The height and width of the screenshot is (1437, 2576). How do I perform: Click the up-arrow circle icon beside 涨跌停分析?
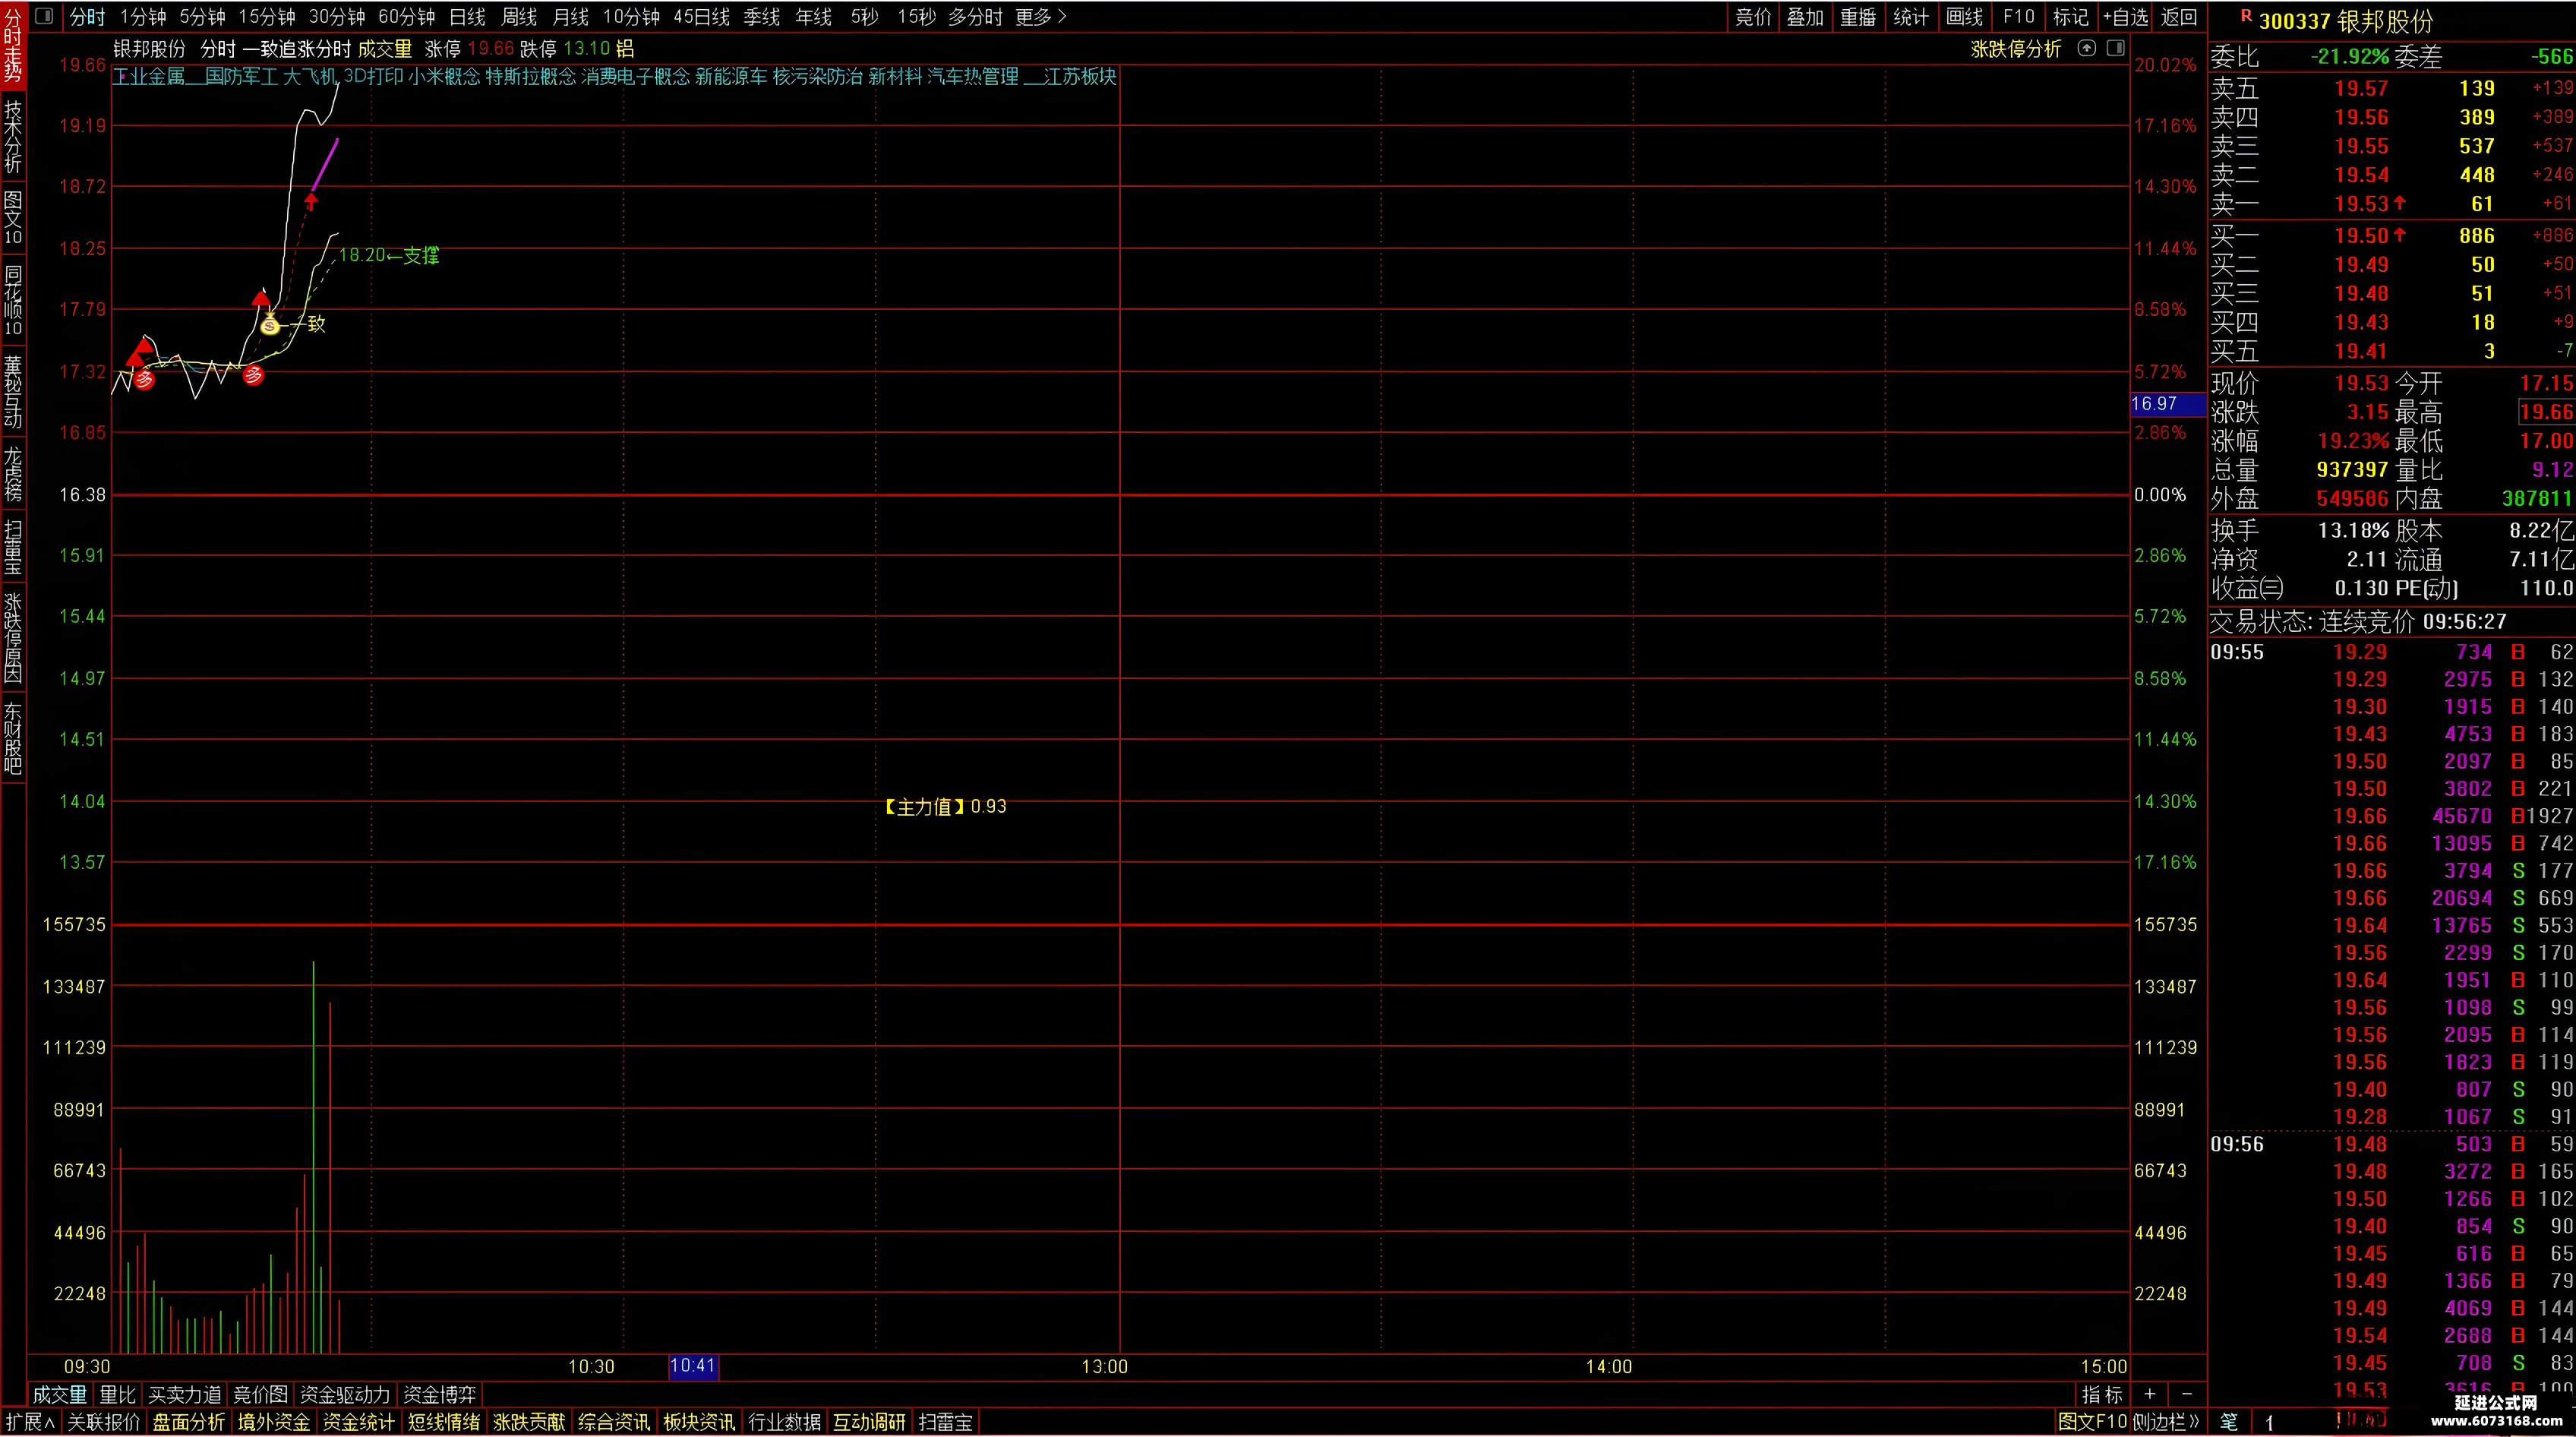2086,48
